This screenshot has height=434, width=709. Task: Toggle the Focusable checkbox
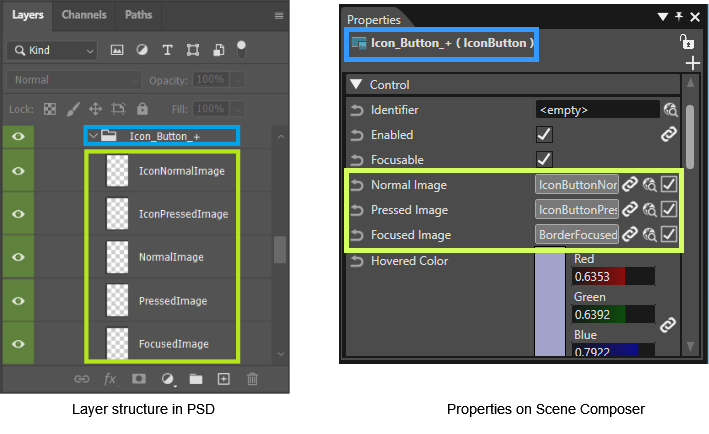click(544, 159)
